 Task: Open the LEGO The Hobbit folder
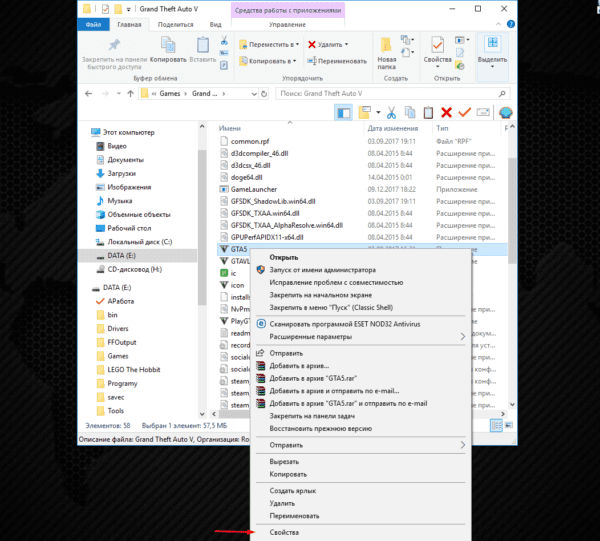point(128,370)
